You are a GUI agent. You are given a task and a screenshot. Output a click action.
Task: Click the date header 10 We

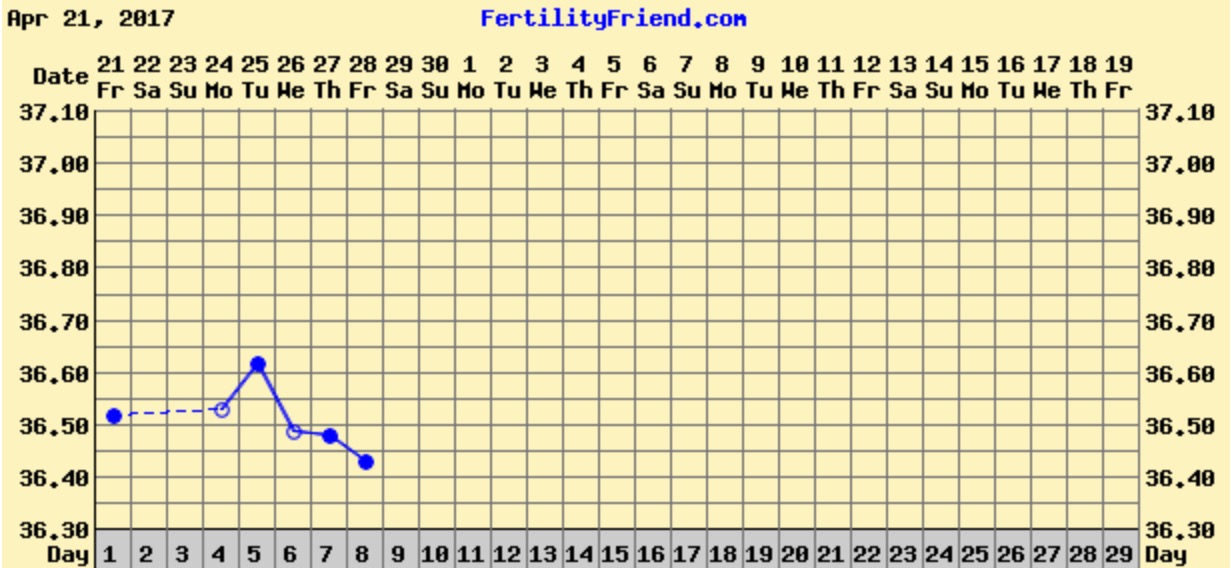click(795, 77)
